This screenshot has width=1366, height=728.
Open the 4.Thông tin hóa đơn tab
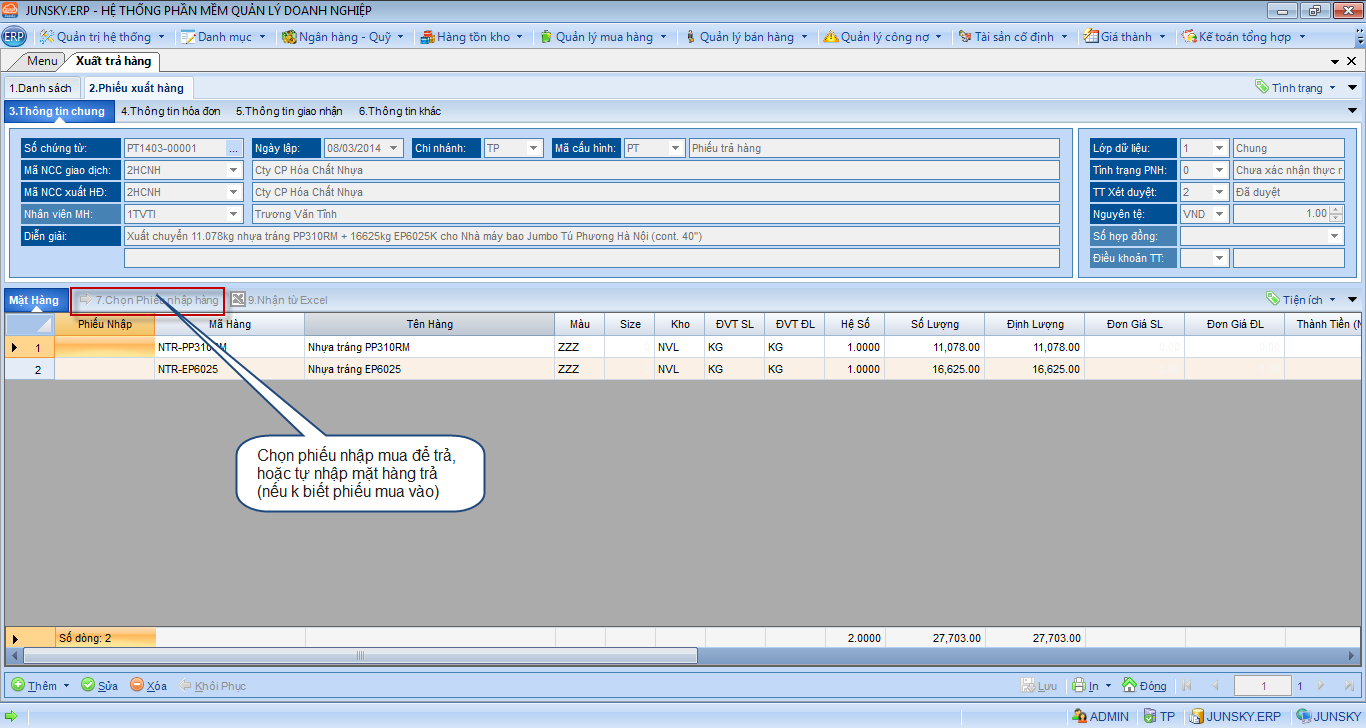point(170,111)
